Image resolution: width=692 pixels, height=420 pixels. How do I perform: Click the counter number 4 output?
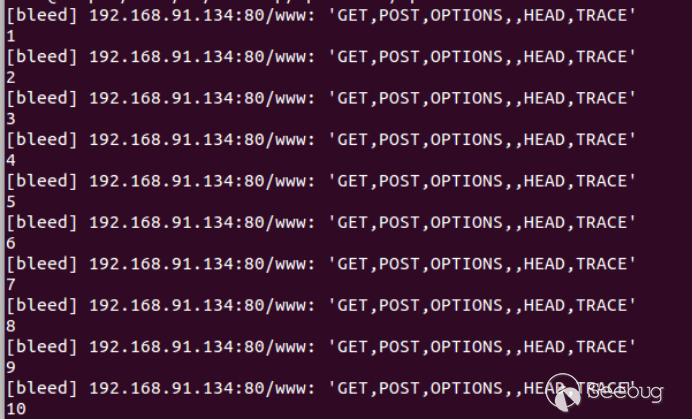(x=11, y=161)
